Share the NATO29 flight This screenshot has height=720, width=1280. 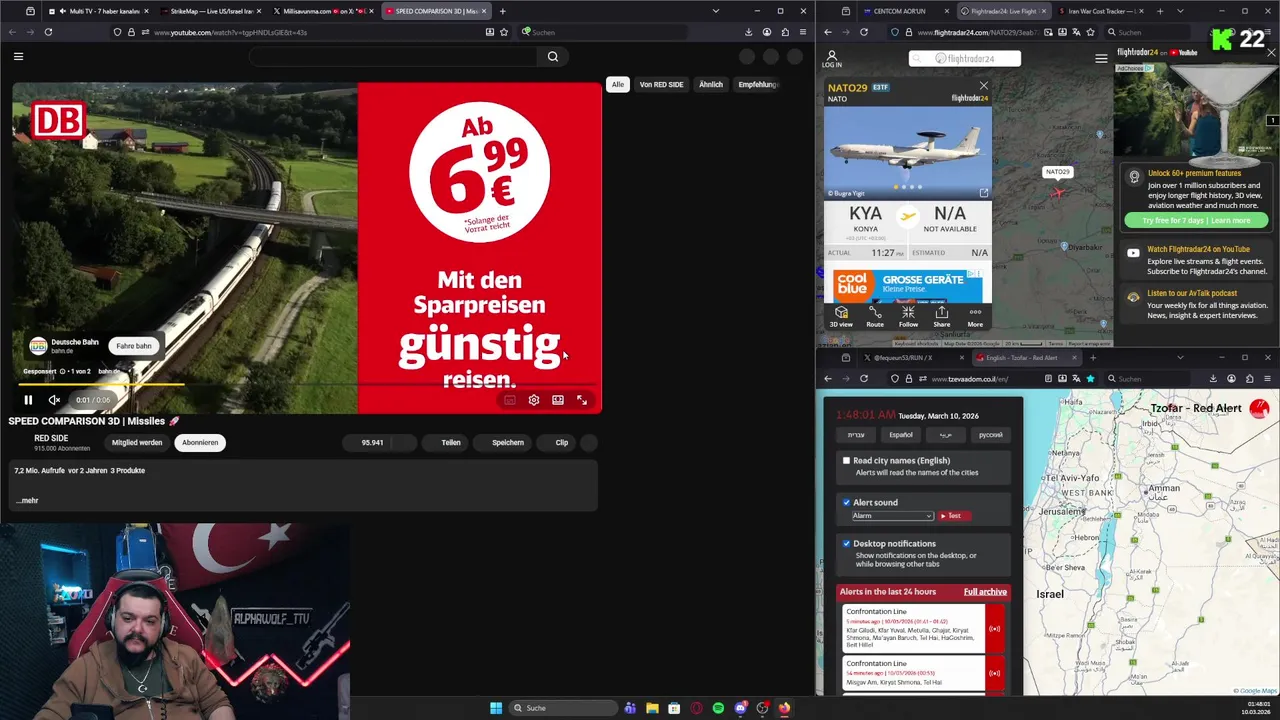942,317
